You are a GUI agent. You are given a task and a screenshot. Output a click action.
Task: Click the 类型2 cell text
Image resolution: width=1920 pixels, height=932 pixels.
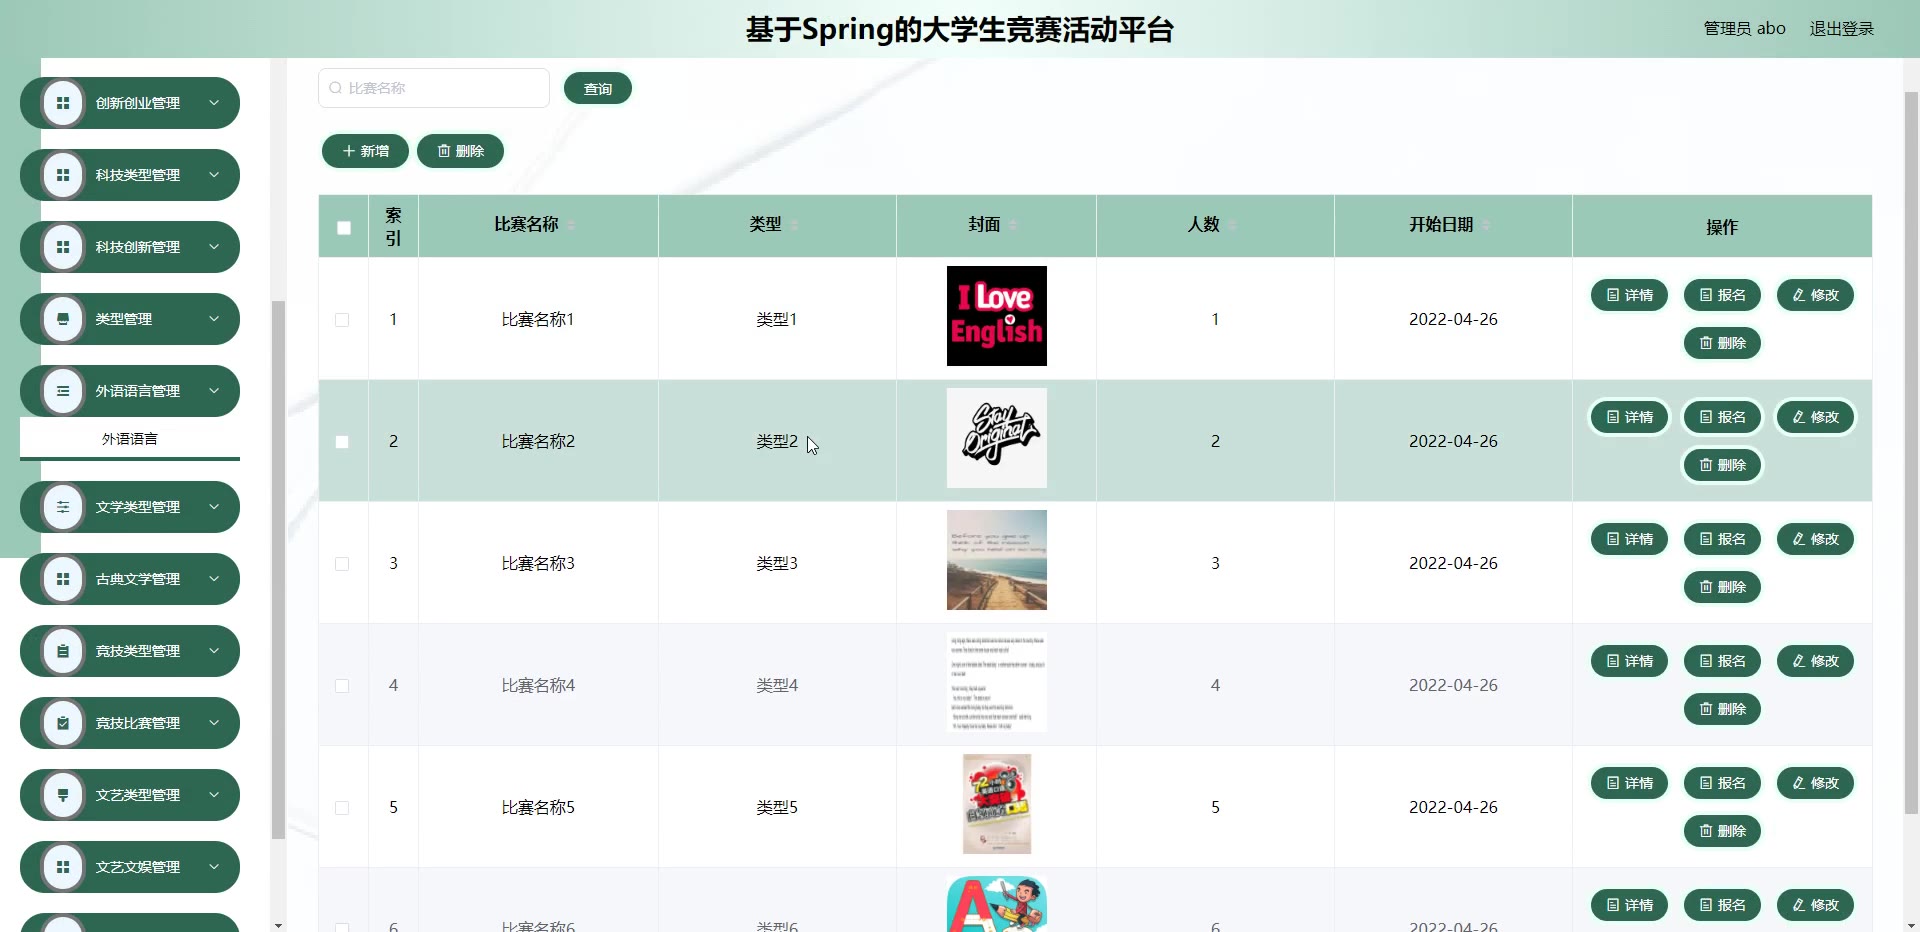click(777, 441)
